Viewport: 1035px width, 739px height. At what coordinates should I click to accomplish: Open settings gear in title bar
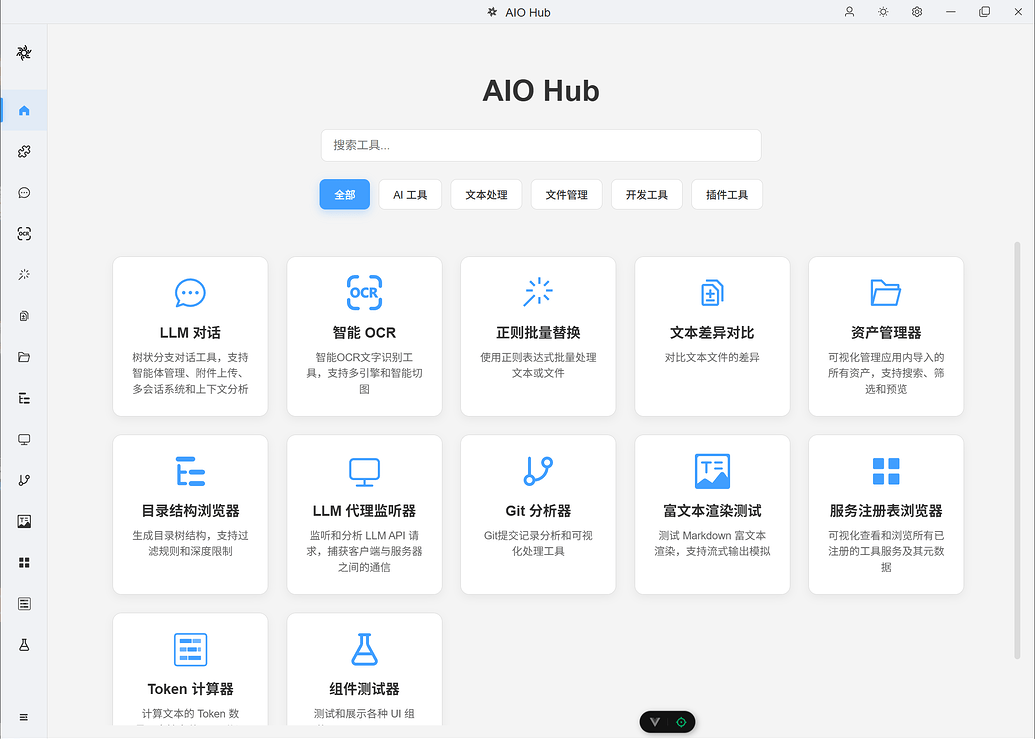(x=917, y=12)
